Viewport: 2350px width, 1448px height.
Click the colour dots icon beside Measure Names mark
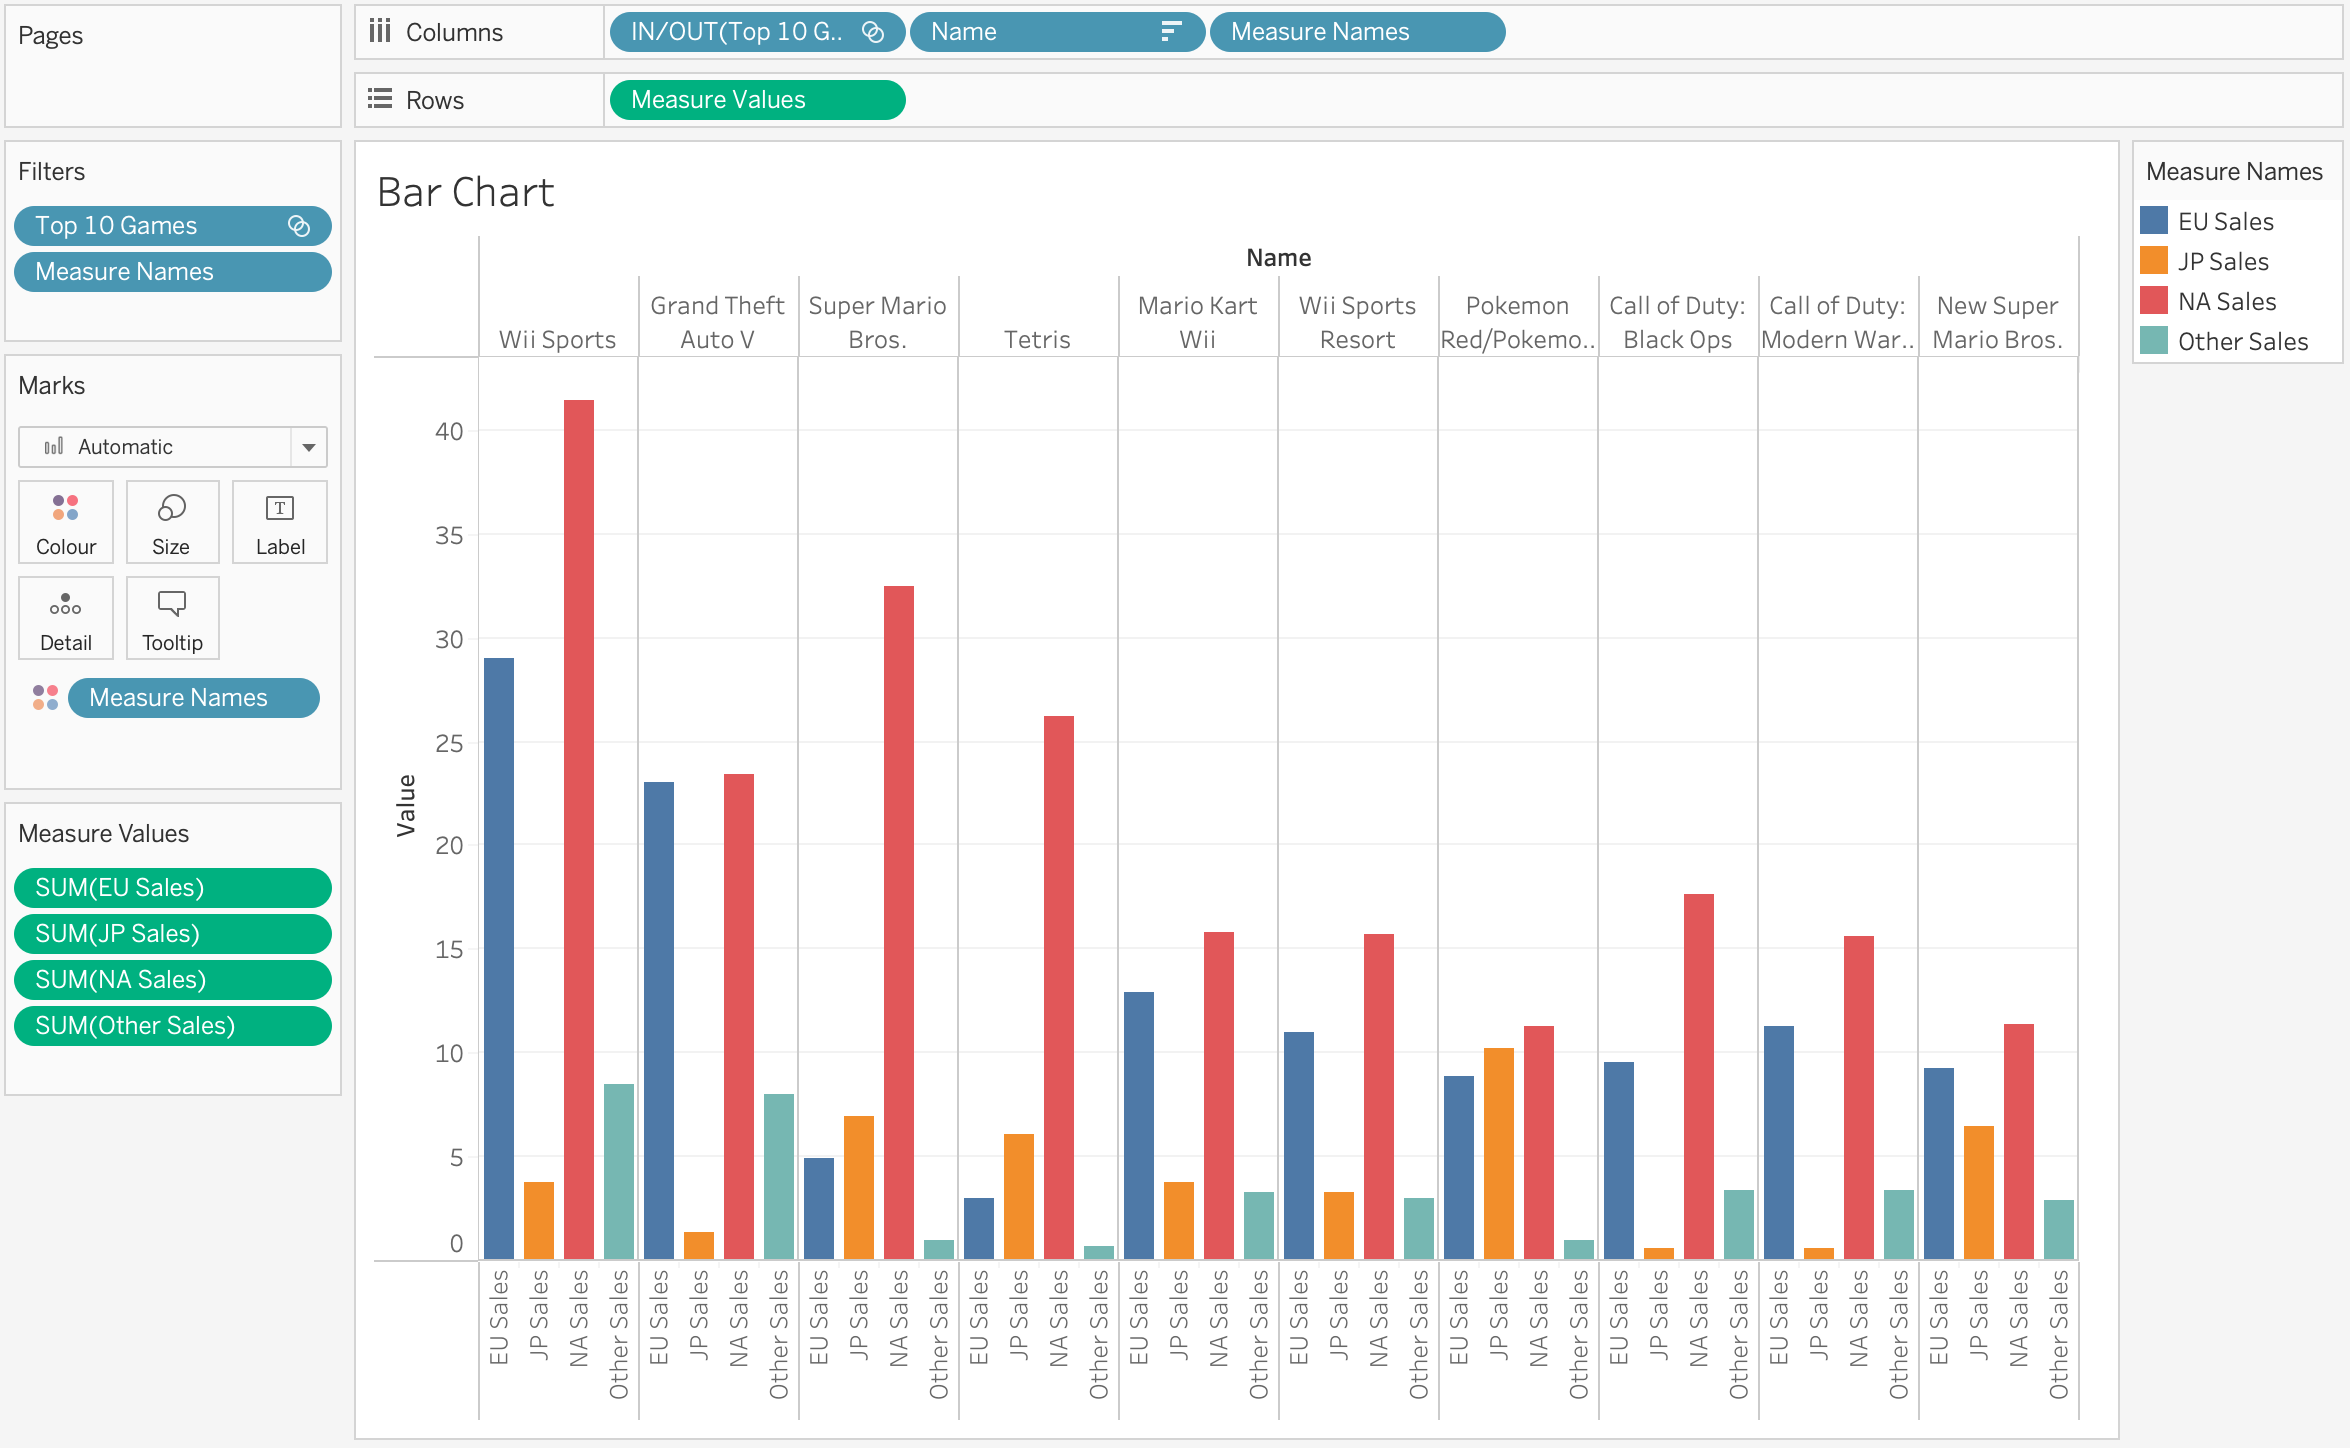(46, 698)
